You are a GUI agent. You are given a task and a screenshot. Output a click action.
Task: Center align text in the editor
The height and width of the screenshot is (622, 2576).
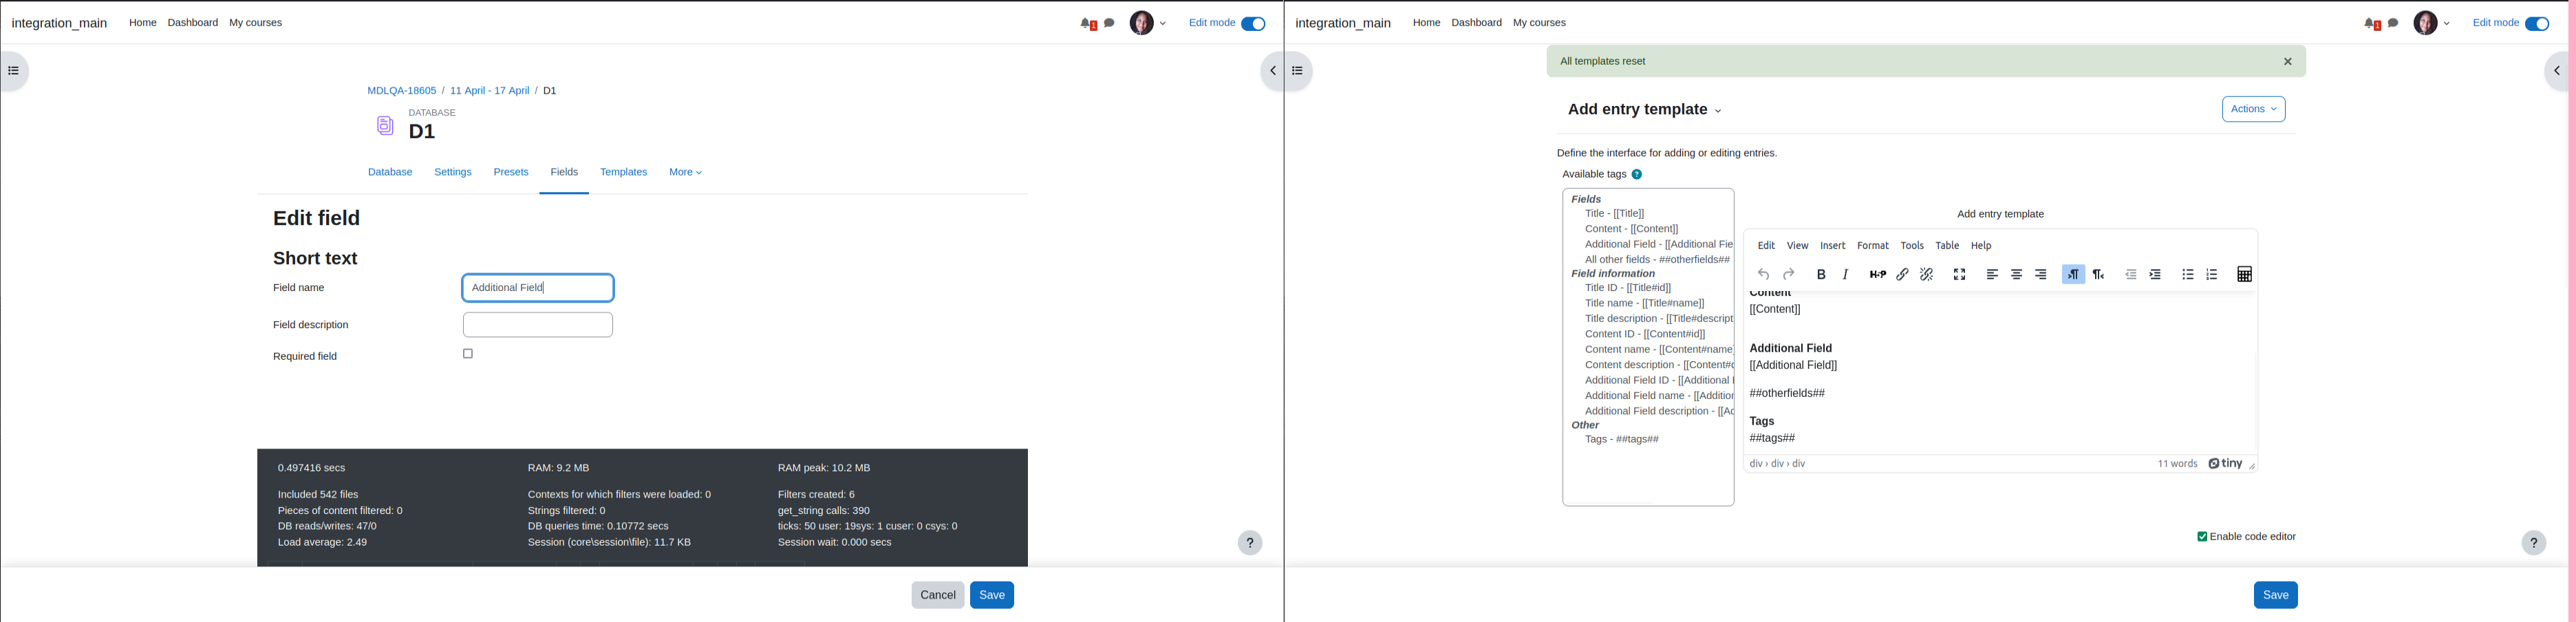(2017, 274)
